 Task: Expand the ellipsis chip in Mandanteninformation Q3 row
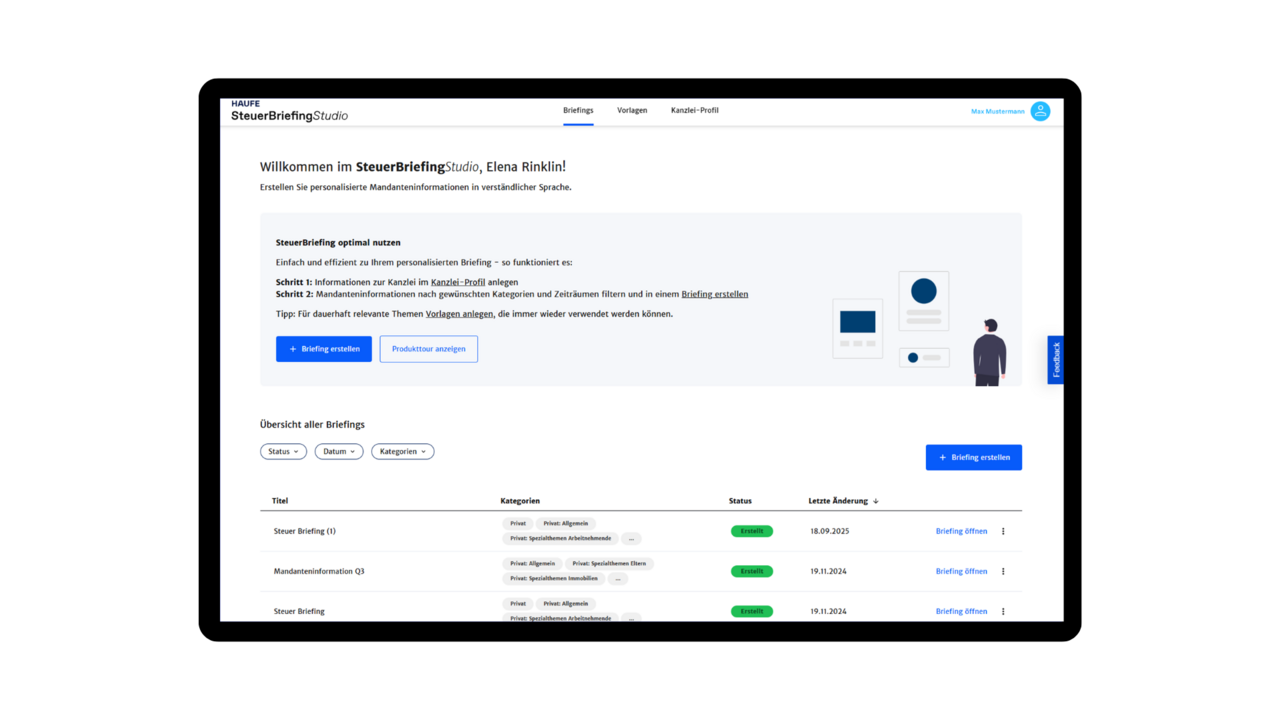617,578
